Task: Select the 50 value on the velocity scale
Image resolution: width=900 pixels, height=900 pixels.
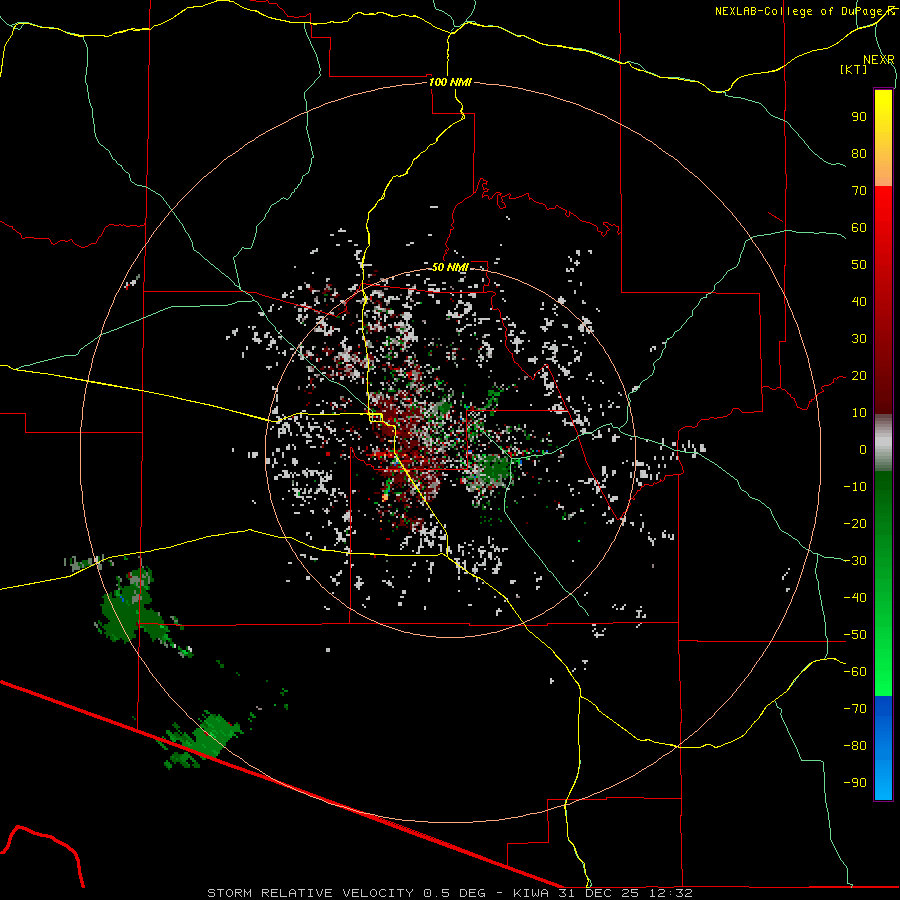Action: [859, 265]
